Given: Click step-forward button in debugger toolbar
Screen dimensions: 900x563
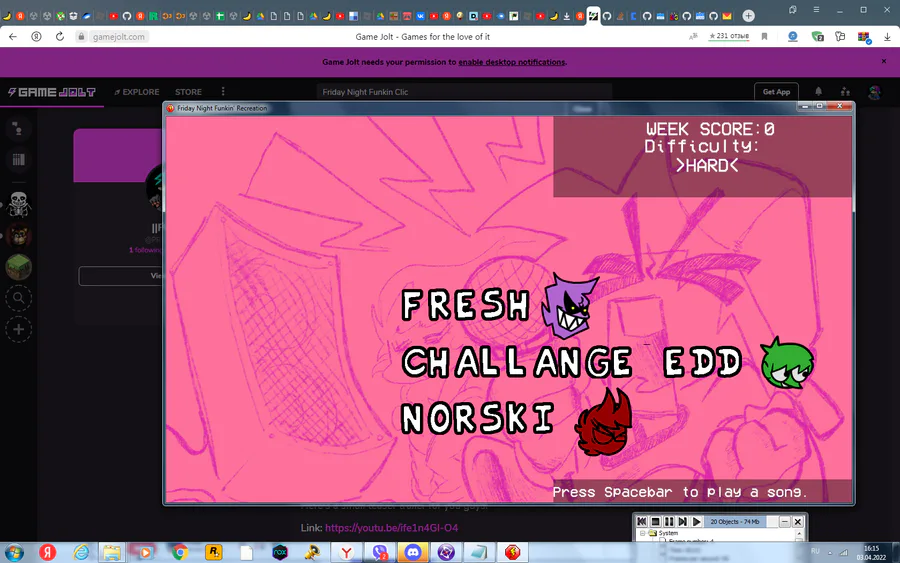Looking at the screenshot, I should click(x=683, y=521).
